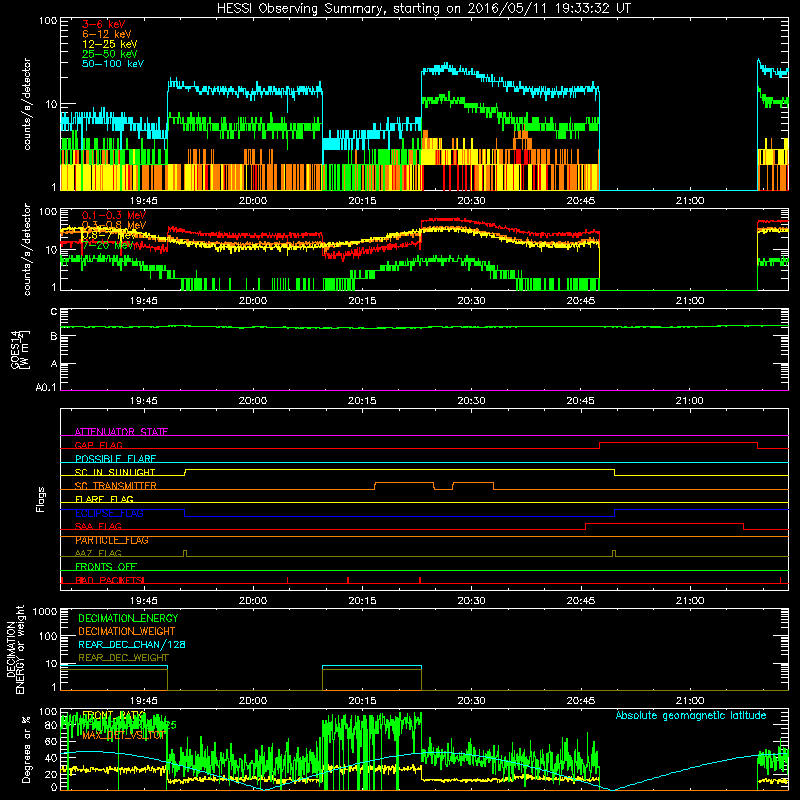Select the blue ECLIPSE_FLAG label
This screenshot has width=800, height=800.
coord(109,513)
